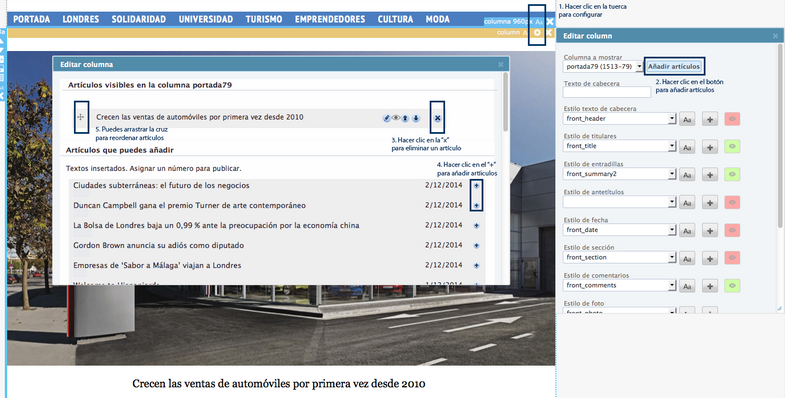Click the plus button for Estilo de comentarios
785x398 pixels.
coord(709,286)
